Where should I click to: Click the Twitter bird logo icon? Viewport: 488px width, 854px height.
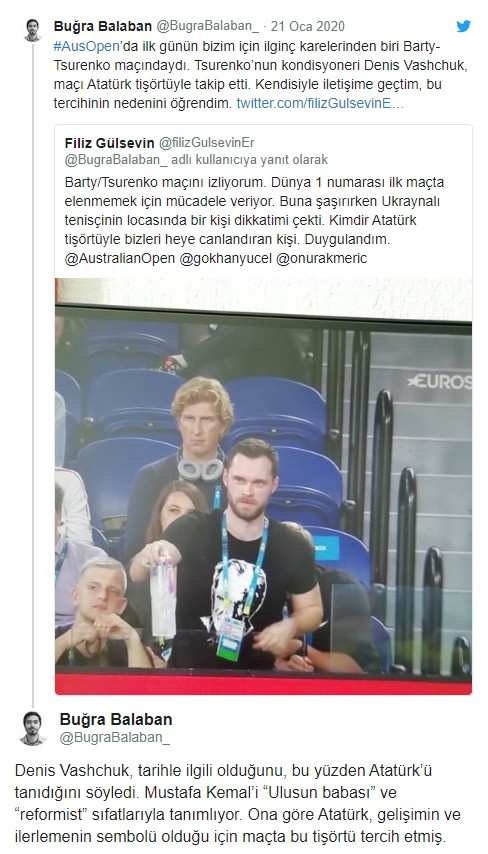pos(463,26)
